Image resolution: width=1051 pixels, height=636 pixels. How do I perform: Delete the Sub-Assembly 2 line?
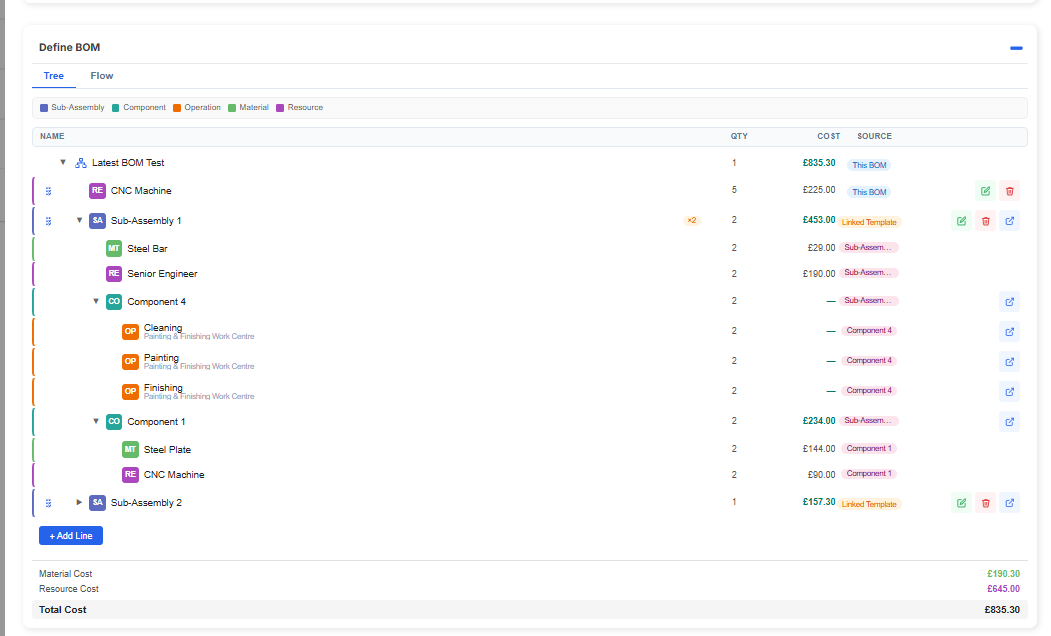[x=985, y=503]
